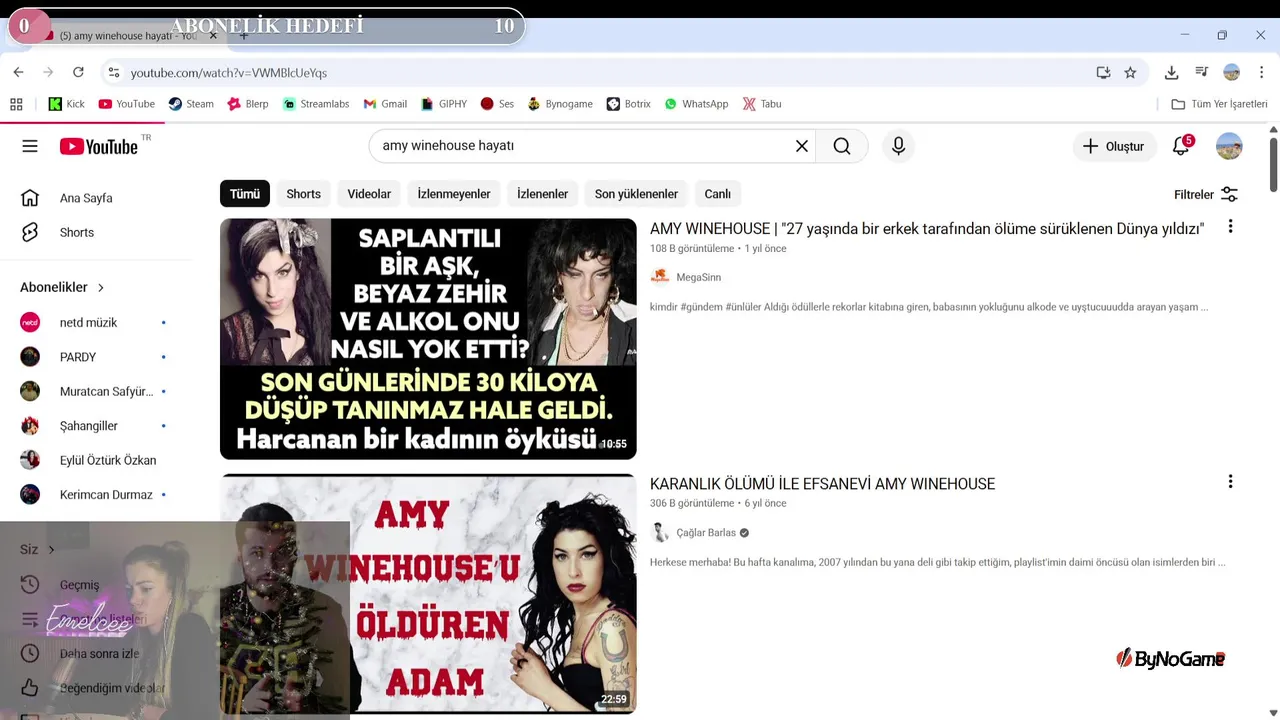This screenshot has height=720, width=1280.
Task: Open Tabu bookmark
Action: click(762, 104)
